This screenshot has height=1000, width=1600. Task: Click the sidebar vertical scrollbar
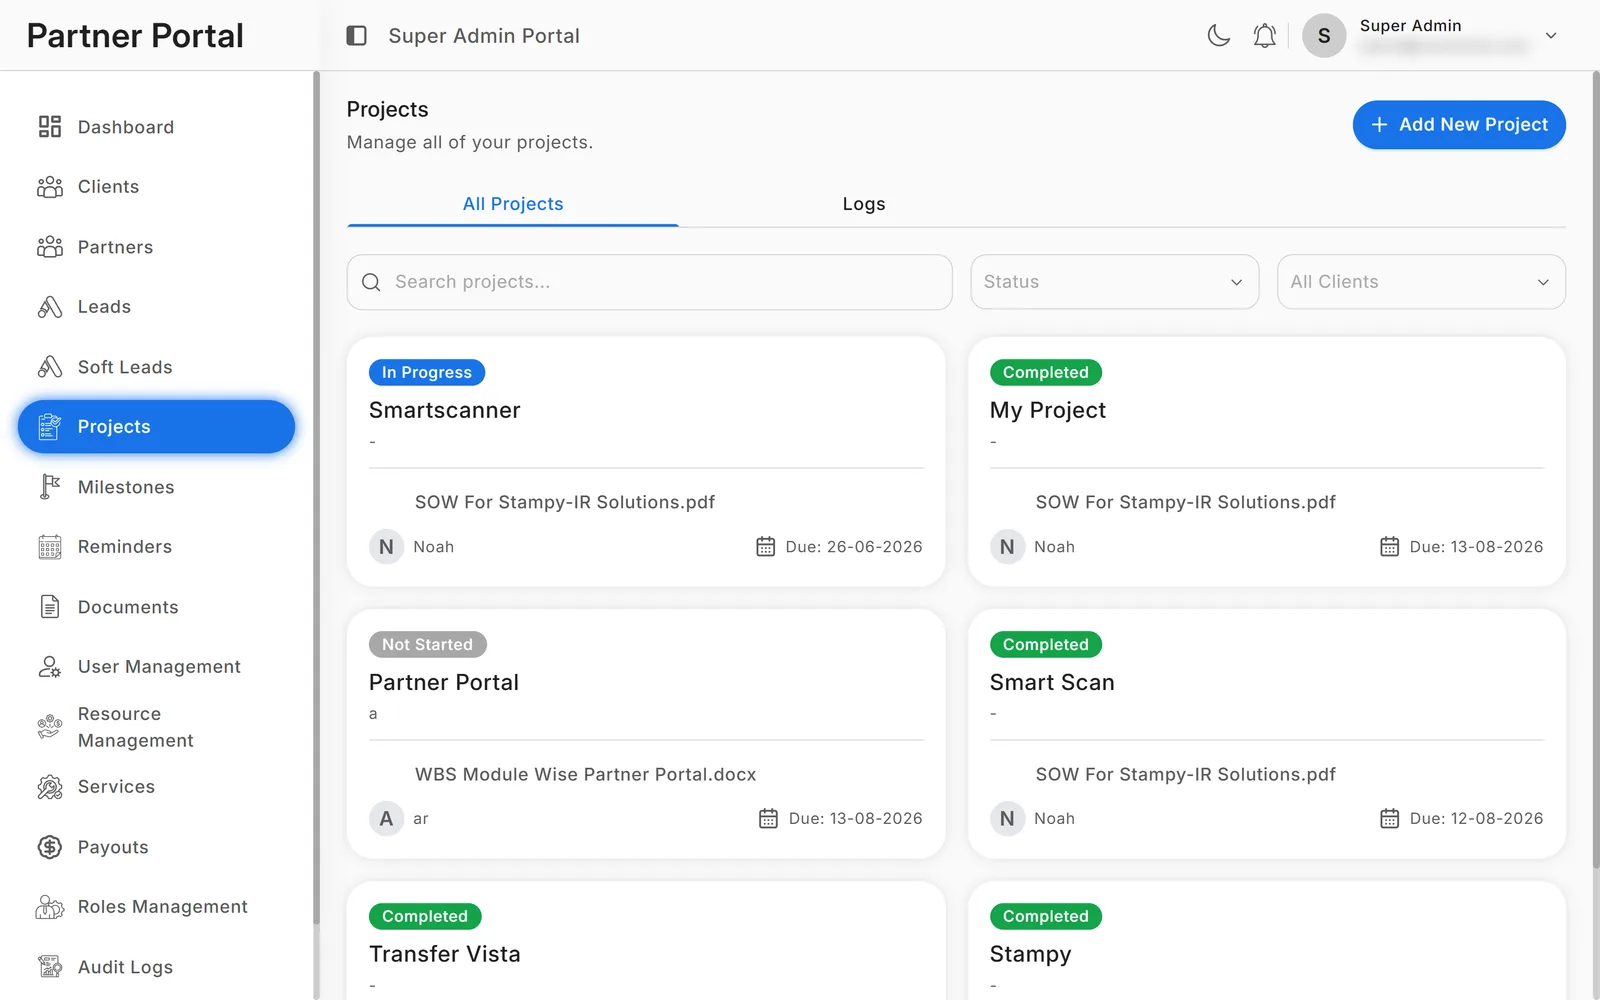point(316,500)
